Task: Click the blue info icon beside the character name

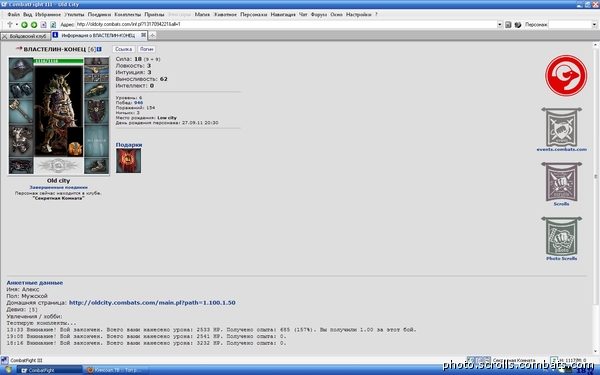Action: pyautogui.click(x=99, y=49)
